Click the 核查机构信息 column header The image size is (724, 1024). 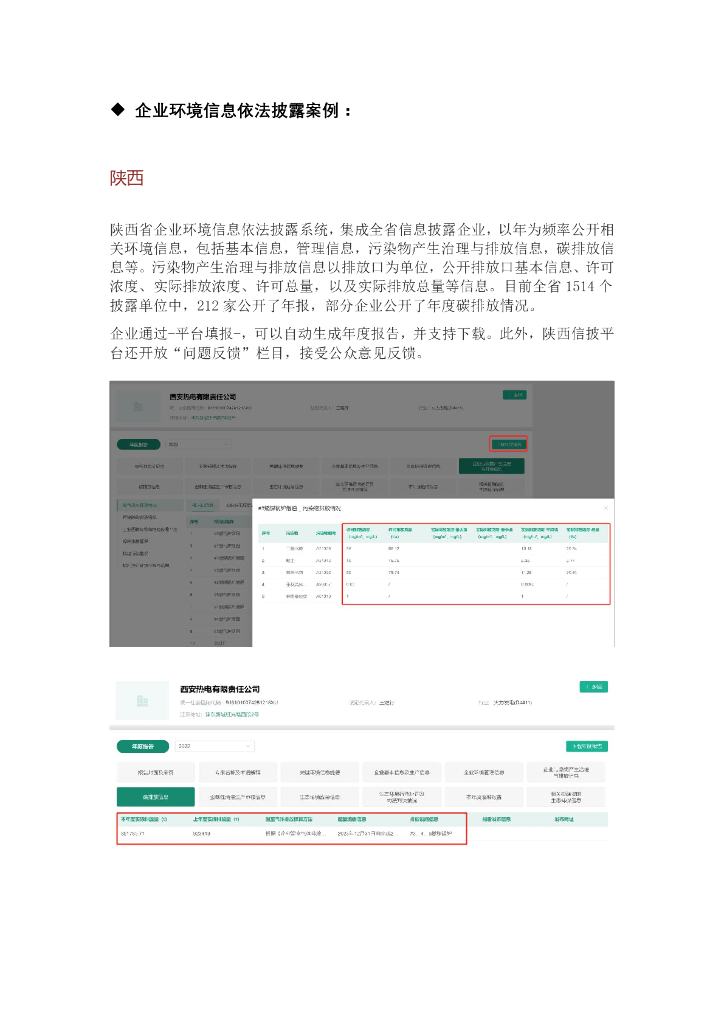pos(497,819)
